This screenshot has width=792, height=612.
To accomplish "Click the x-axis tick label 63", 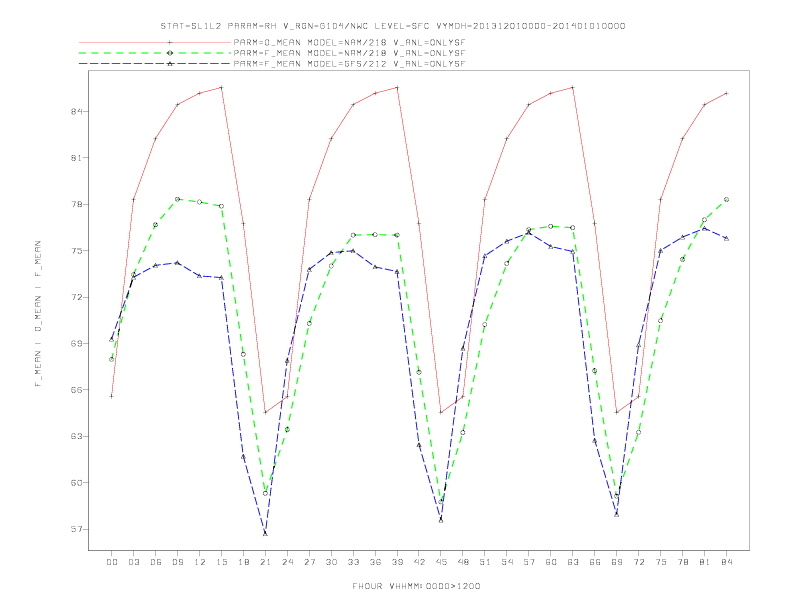I will point(573,562).
